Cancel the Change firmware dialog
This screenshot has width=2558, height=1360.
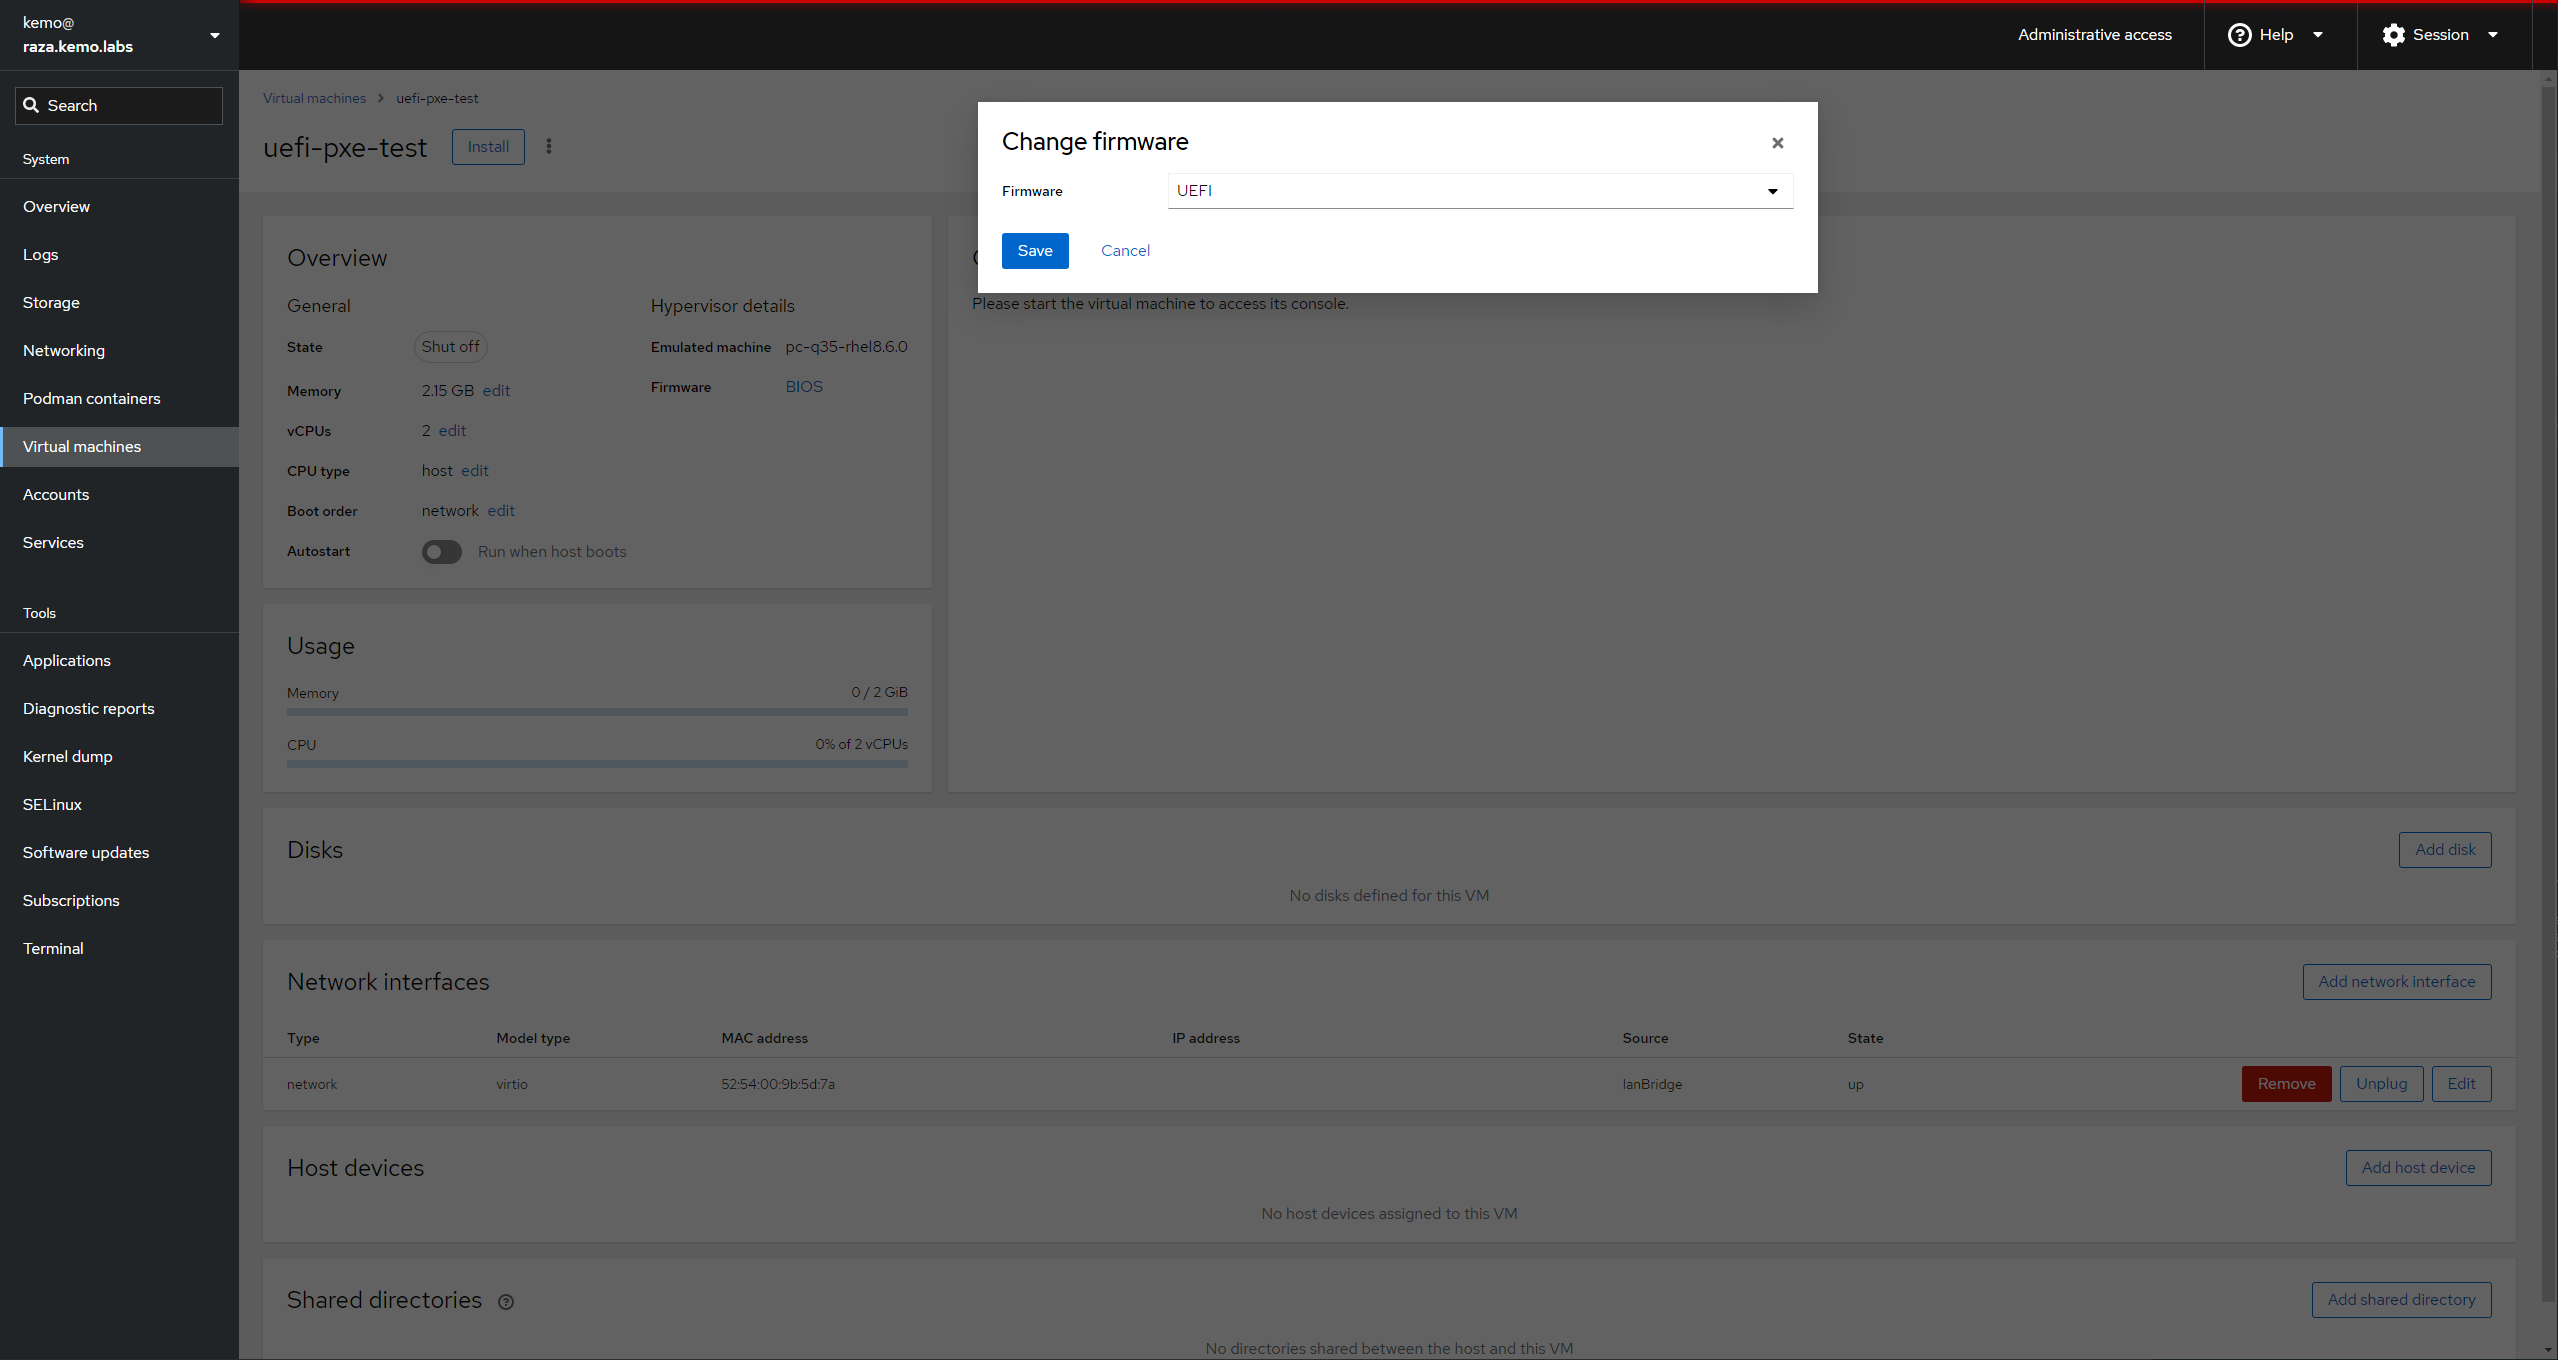(x=1124, y=251)
